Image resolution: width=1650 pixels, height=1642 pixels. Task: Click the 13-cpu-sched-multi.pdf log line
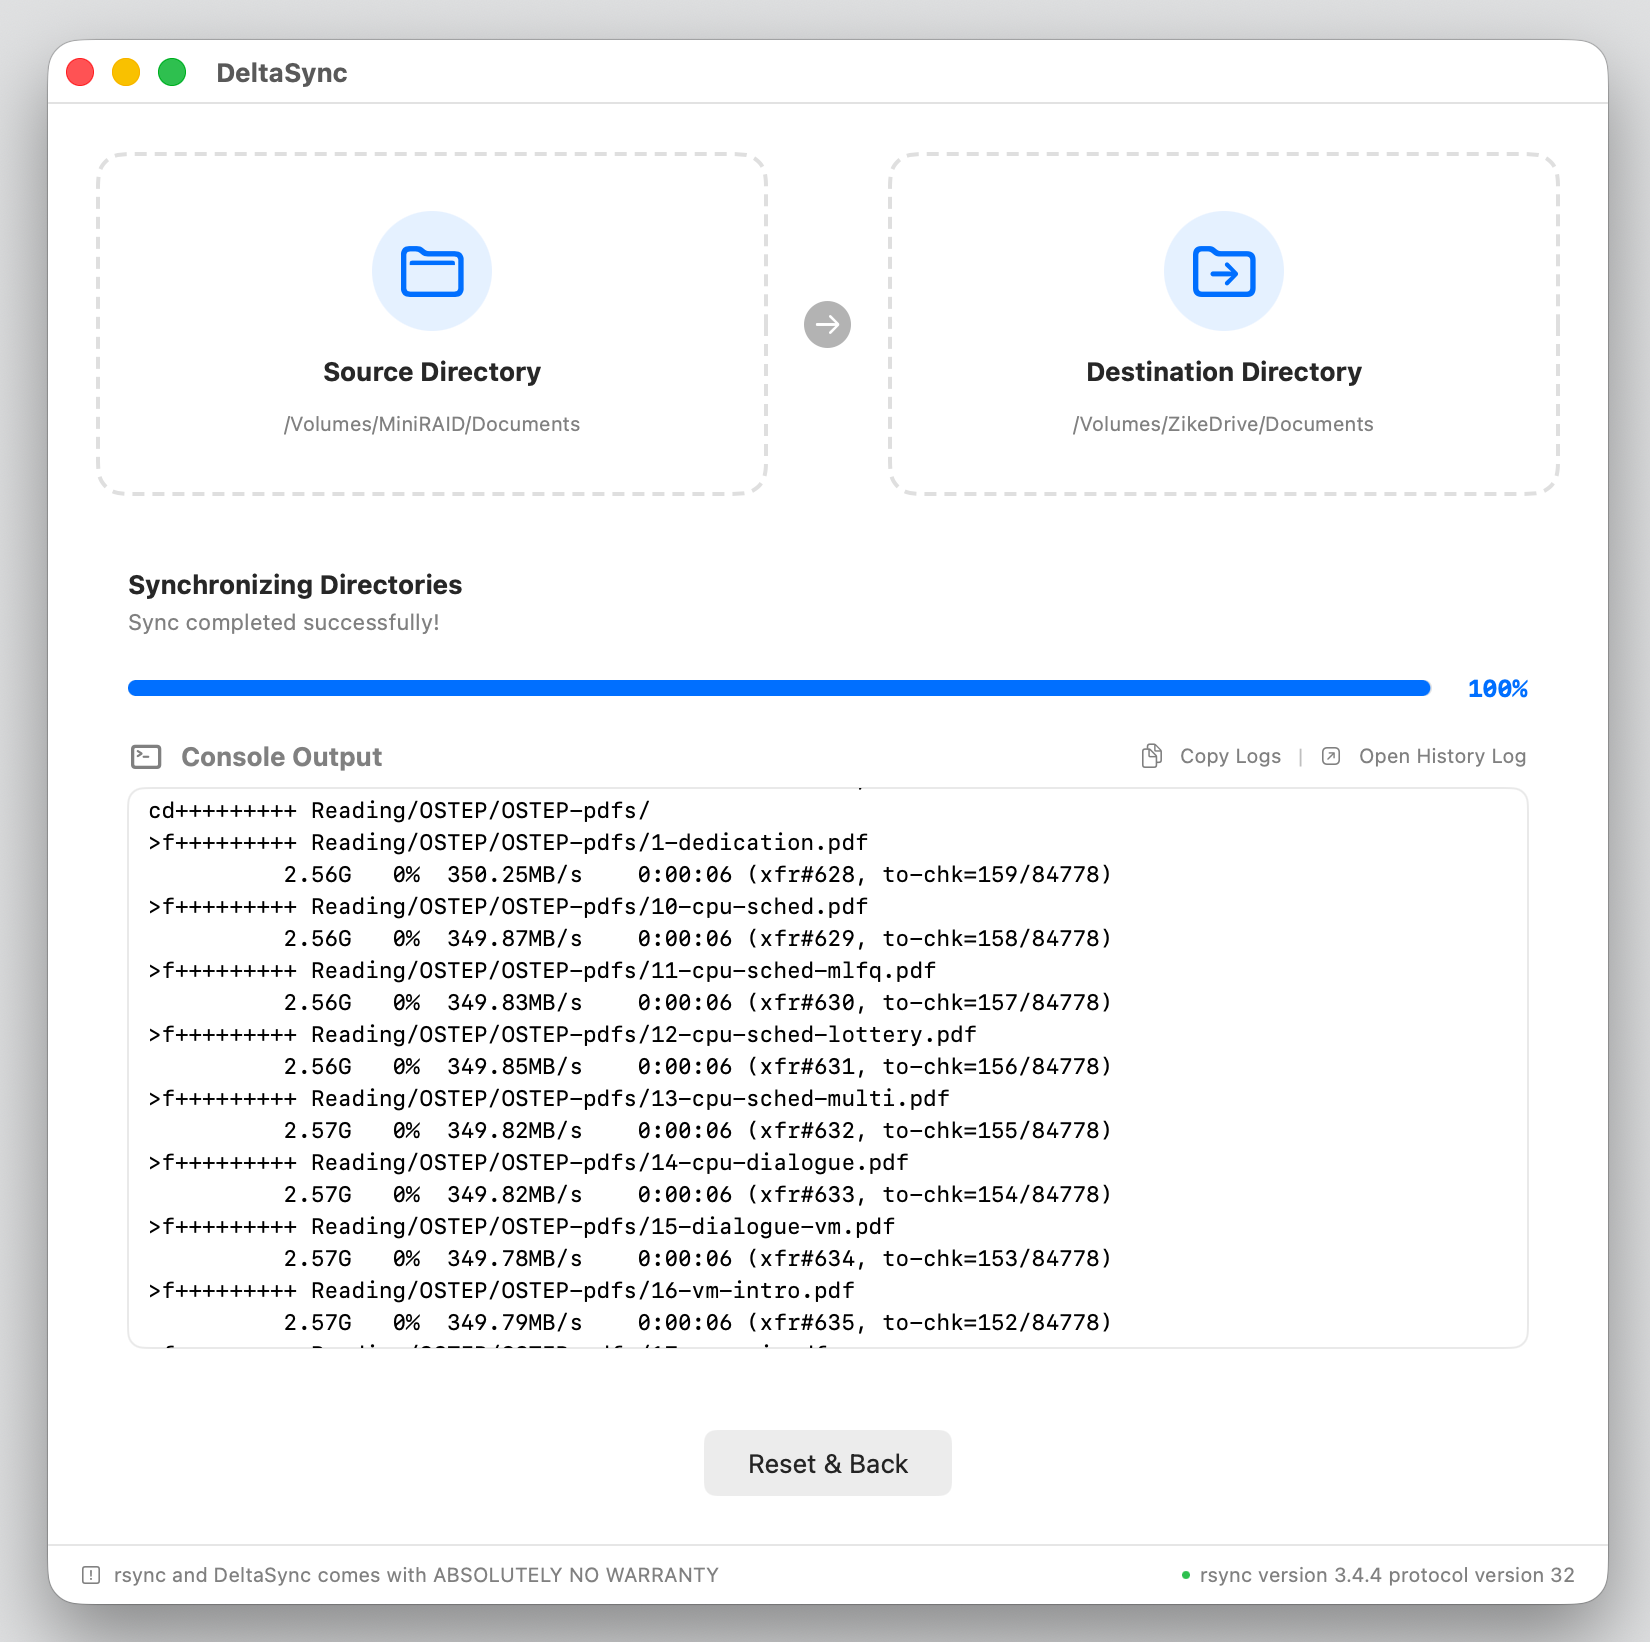click(x=549, y=1098)
